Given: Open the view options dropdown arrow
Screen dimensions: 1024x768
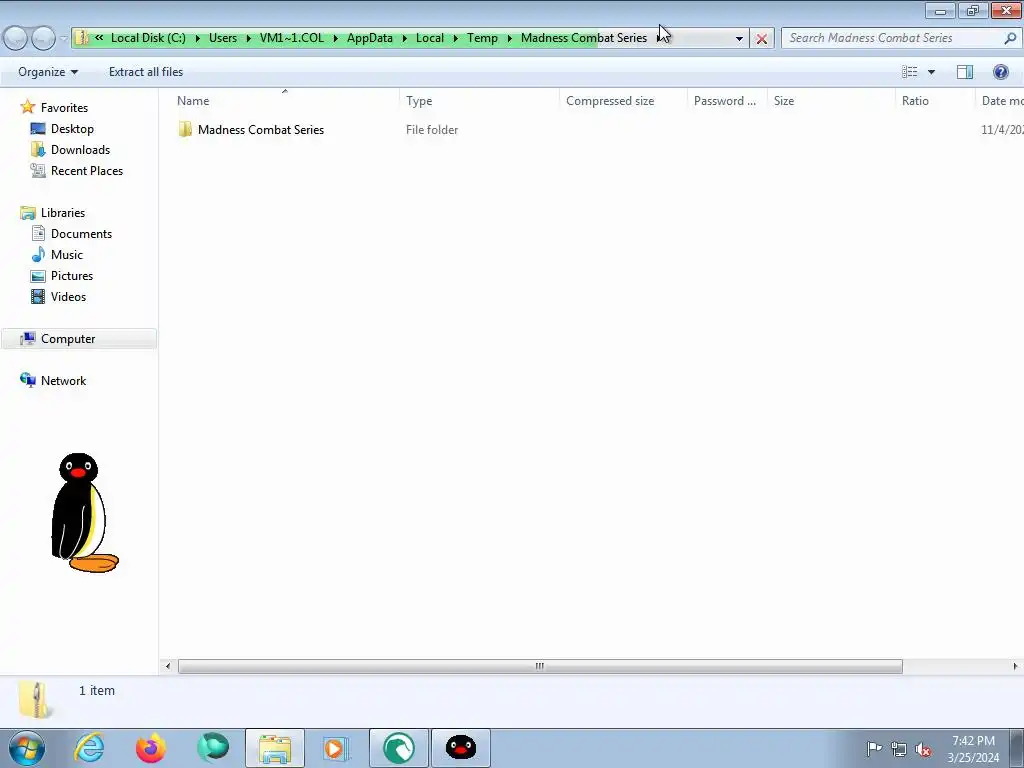Looking at the screenshot, I should point(931,72).
